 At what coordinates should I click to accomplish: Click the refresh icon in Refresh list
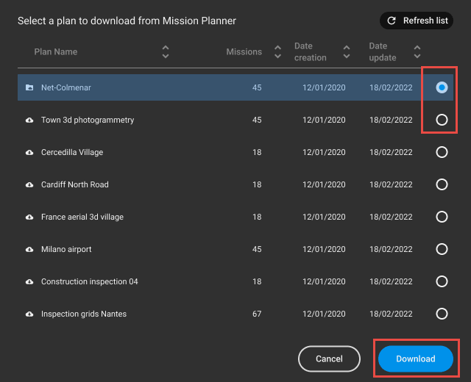(391, 21)
